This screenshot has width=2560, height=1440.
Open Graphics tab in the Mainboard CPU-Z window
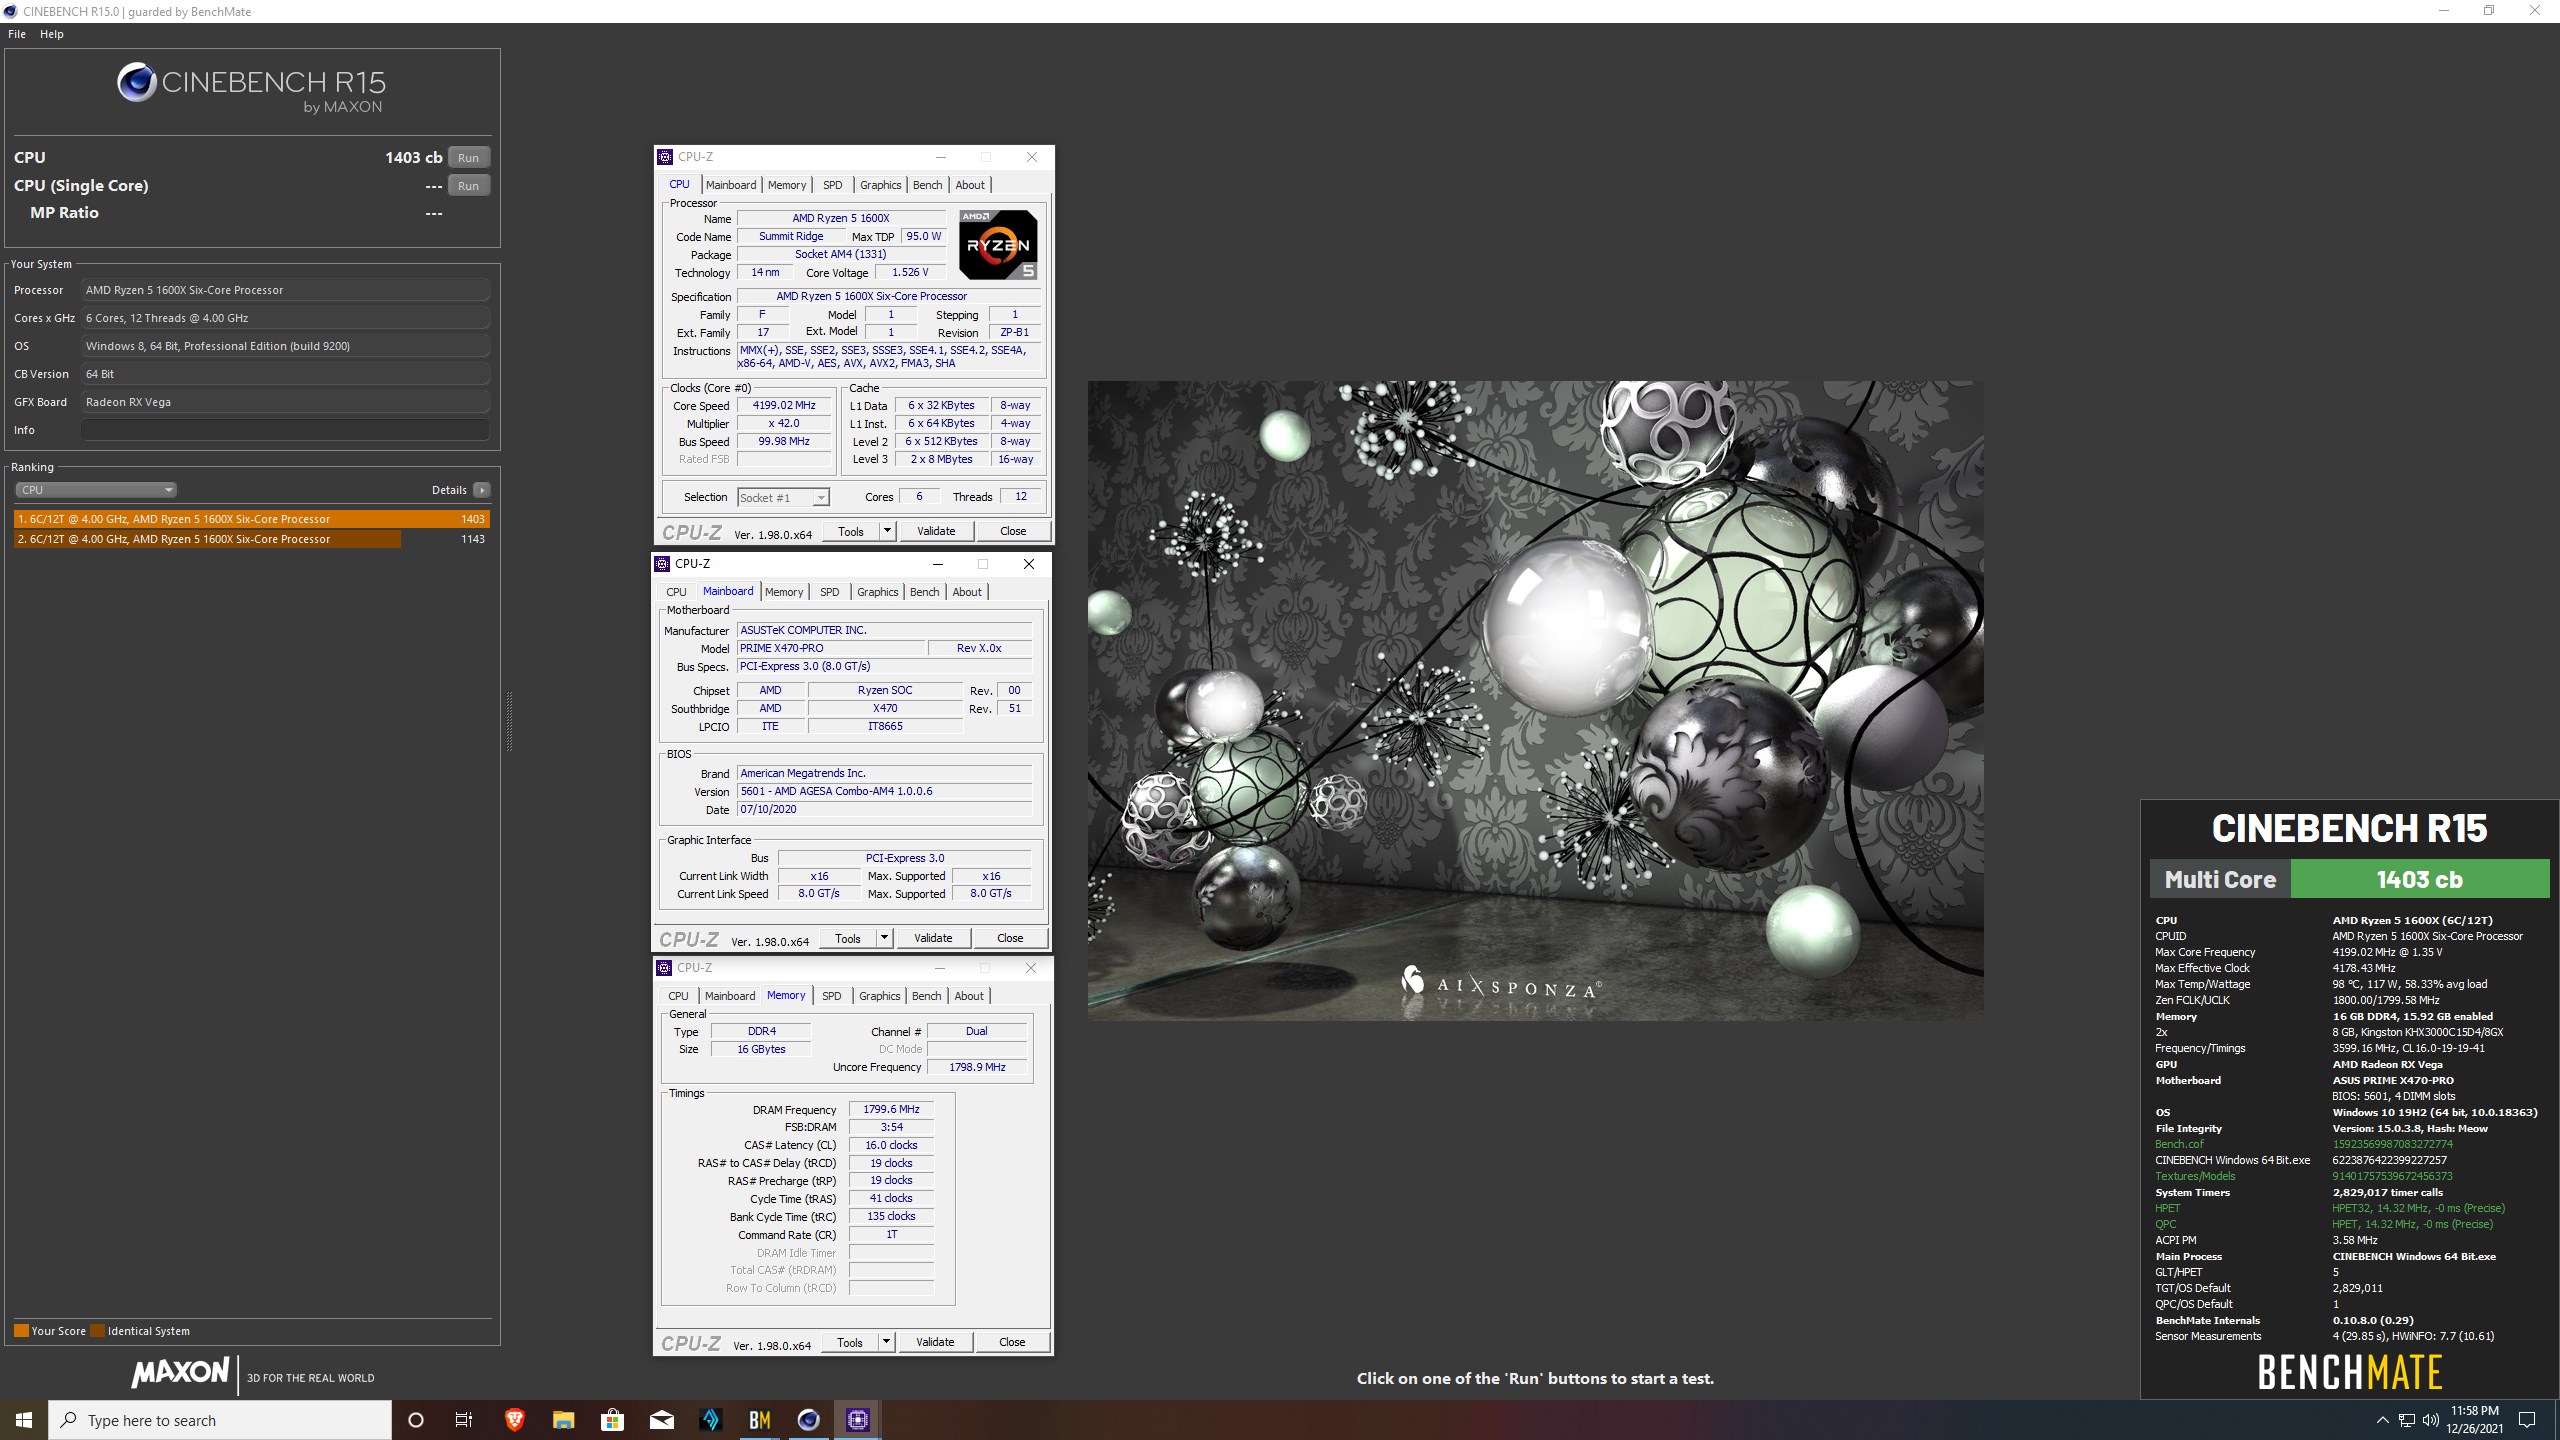[877, 592]
